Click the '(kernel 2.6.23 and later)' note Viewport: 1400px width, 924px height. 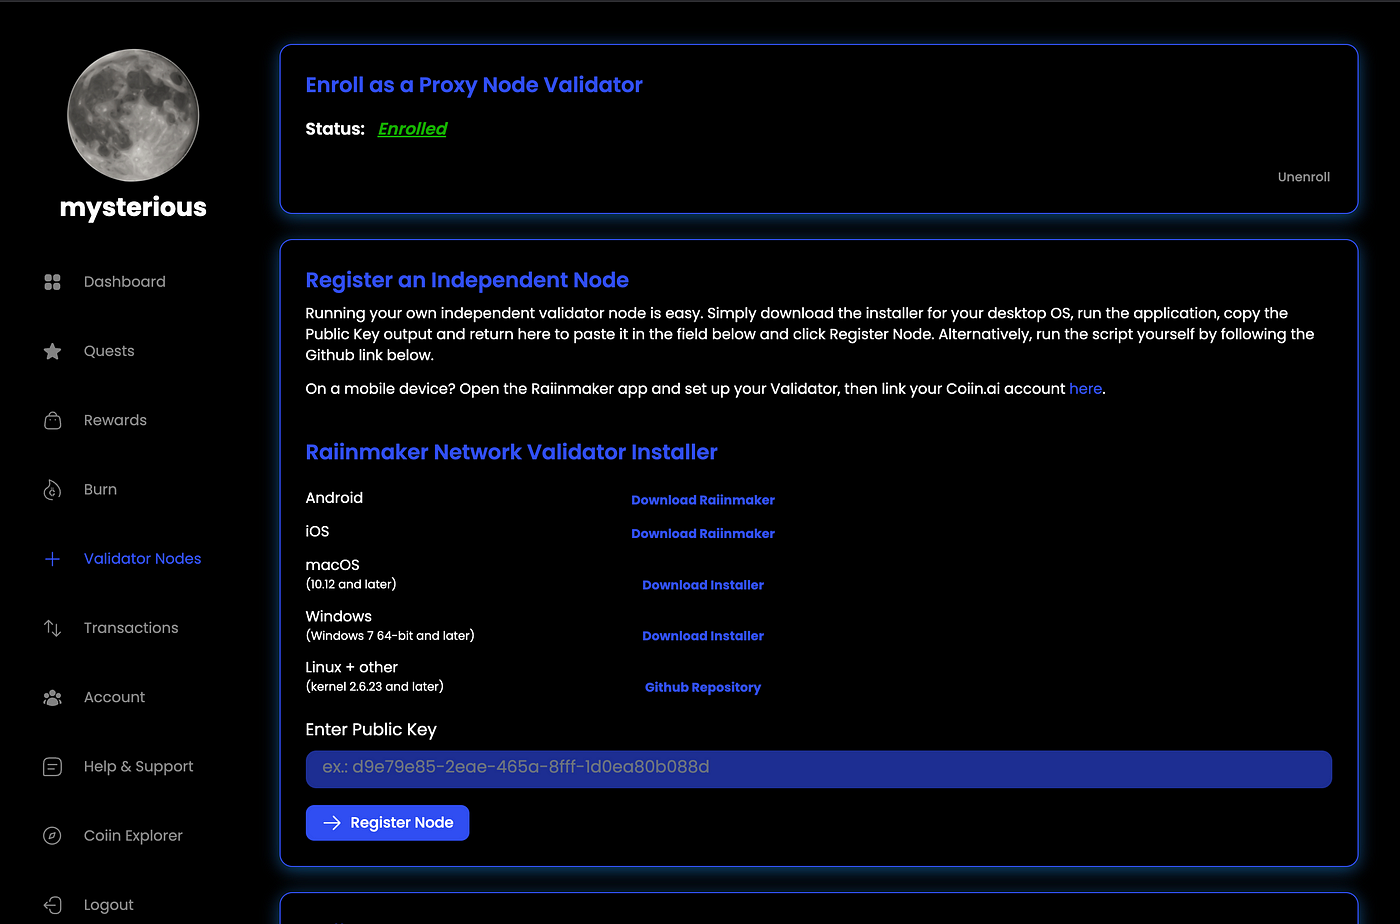click(375, 687)
